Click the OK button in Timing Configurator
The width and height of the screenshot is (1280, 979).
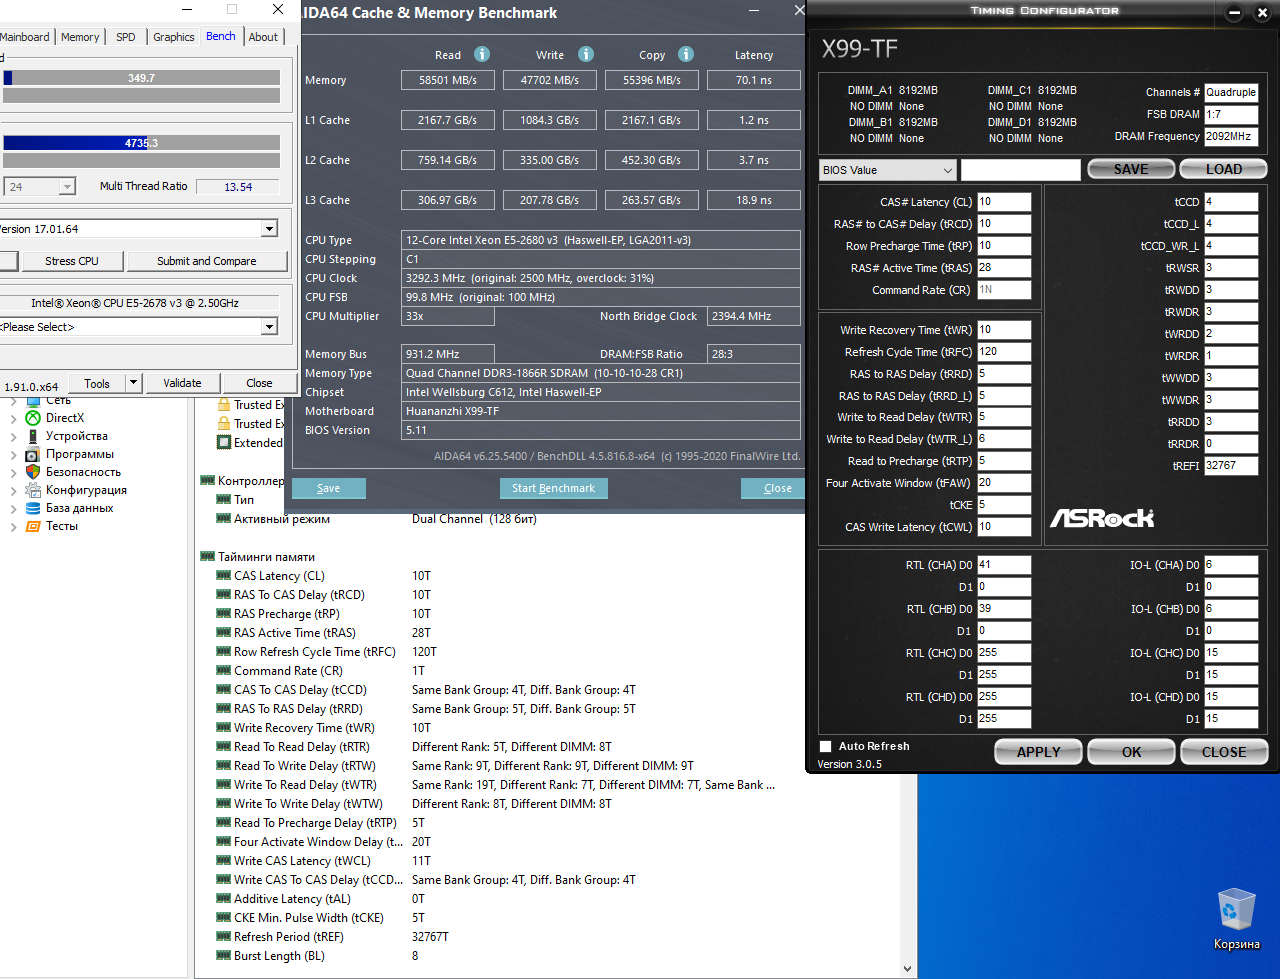[x=1132, y=752]
